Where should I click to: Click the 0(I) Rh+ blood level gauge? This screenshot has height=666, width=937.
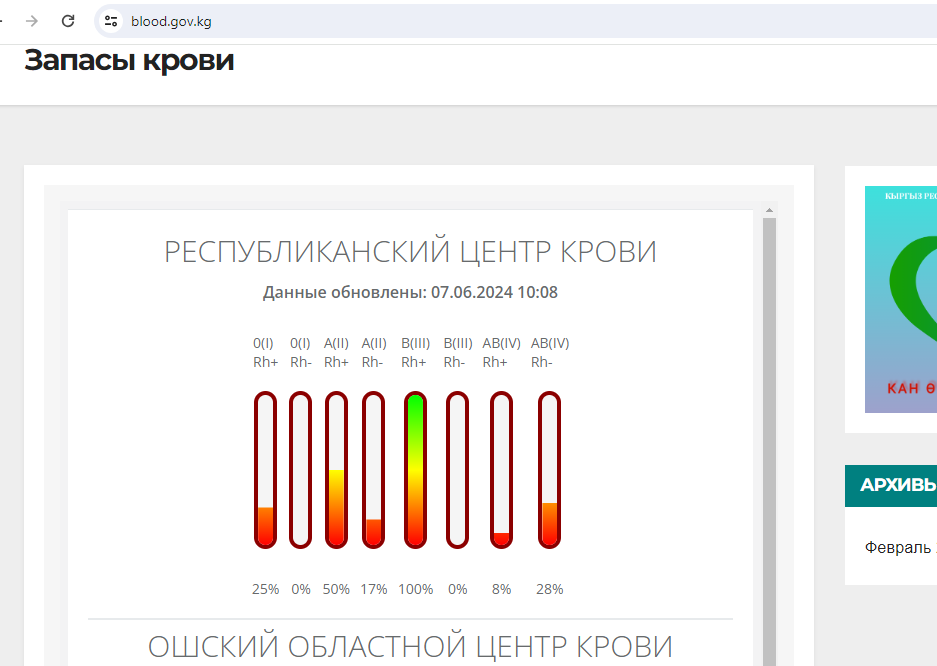(265, 470)
